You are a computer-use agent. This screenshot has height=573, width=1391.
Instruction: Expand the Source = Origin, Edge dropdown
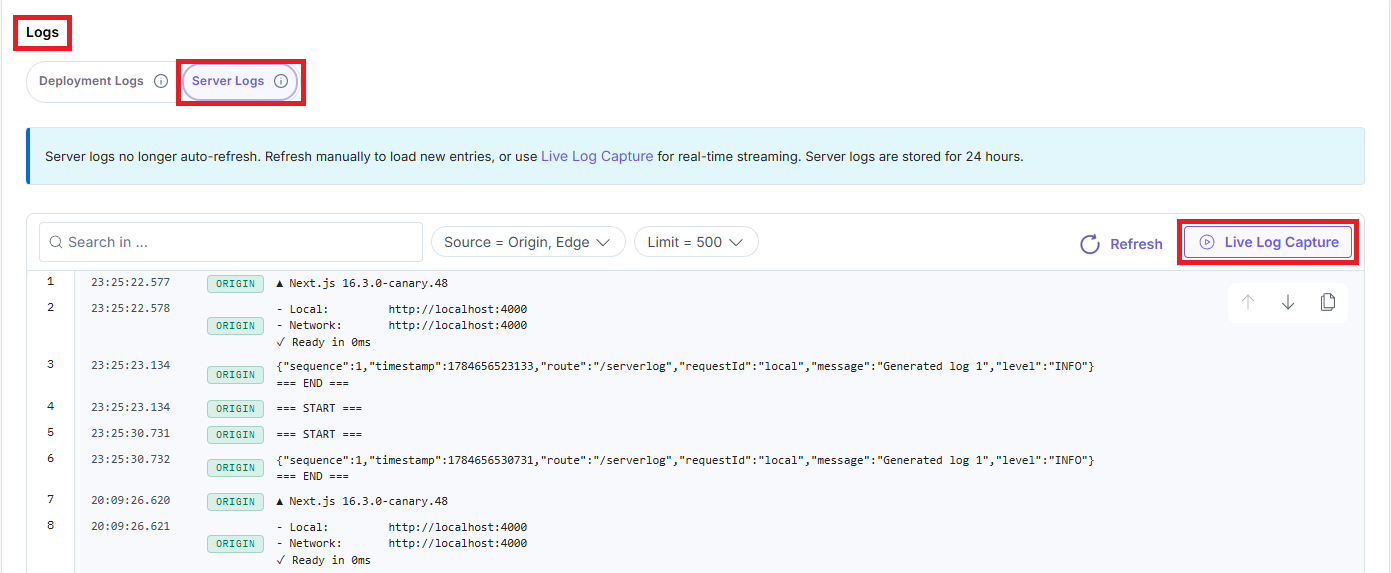tap(528, 242)
